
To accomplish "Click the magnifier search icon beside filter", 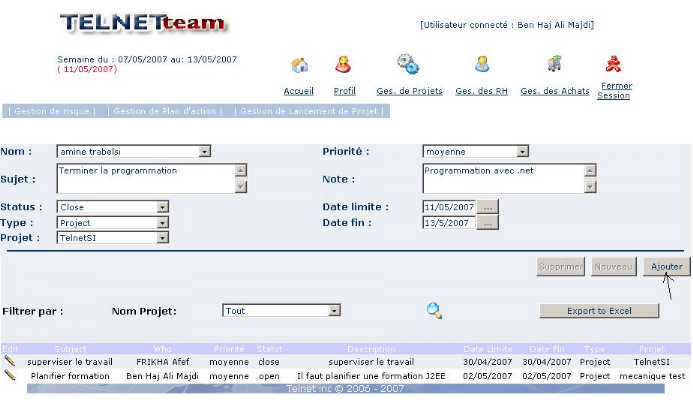I will click(434, 310).
